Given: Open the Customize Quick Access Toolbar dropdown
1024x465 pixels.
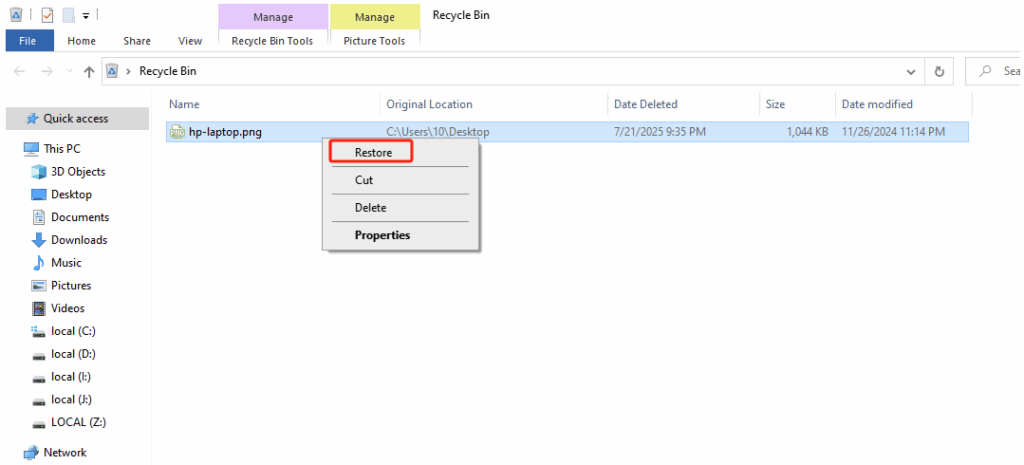Looking at the screenshot, I should [x=86, y=16].
